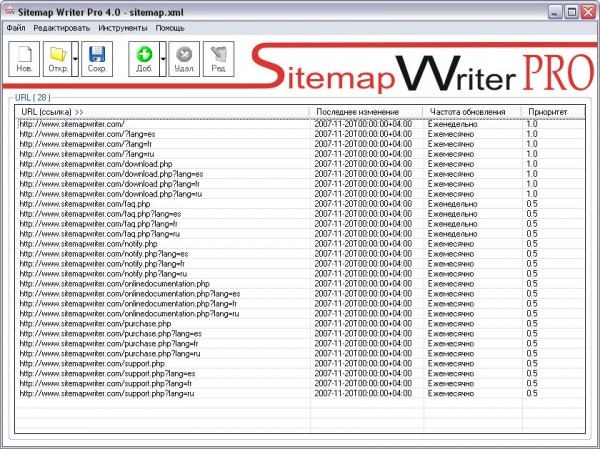This screenshot has height=449, width=600.
Task: Select the support.php?lang=fr row
Action: [301, 383]
